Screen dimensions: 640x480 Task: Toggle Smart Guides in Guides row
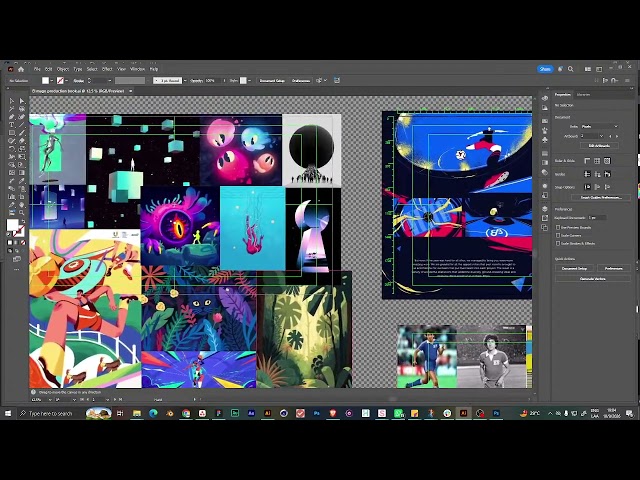(607, 174)
